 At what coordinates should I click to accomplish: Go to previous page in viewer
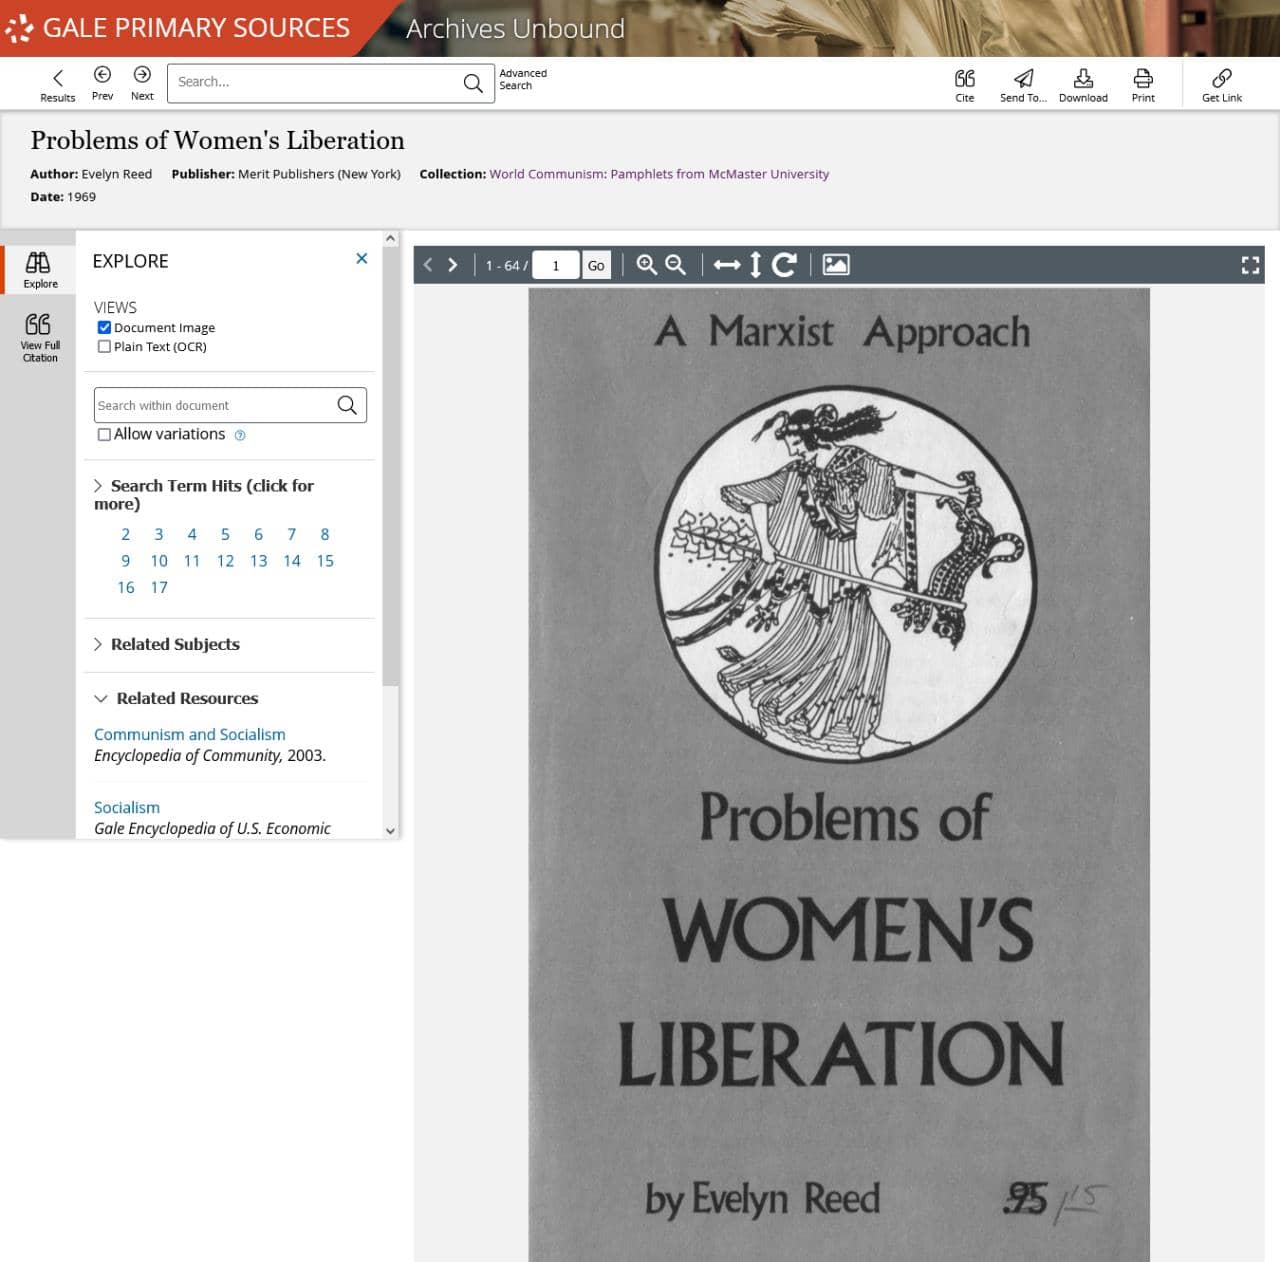coord(428,265)
